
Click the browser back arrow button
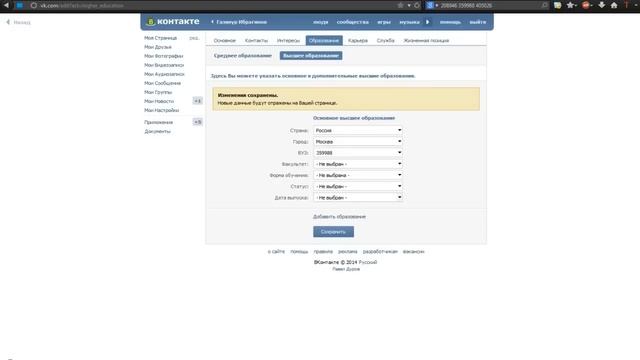click(6, 5)
